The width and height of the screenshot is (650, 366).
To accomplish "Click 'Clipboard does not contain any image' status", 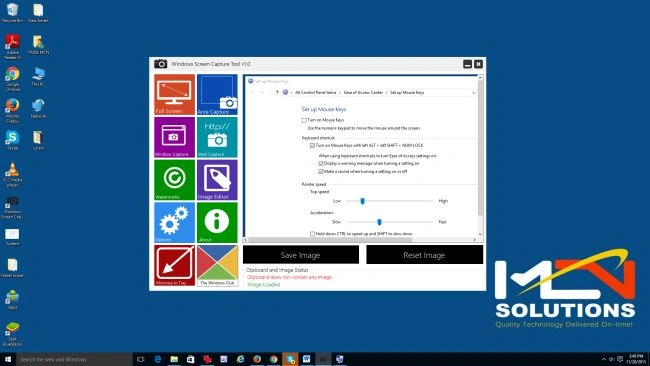I will (x=289, y=277).
